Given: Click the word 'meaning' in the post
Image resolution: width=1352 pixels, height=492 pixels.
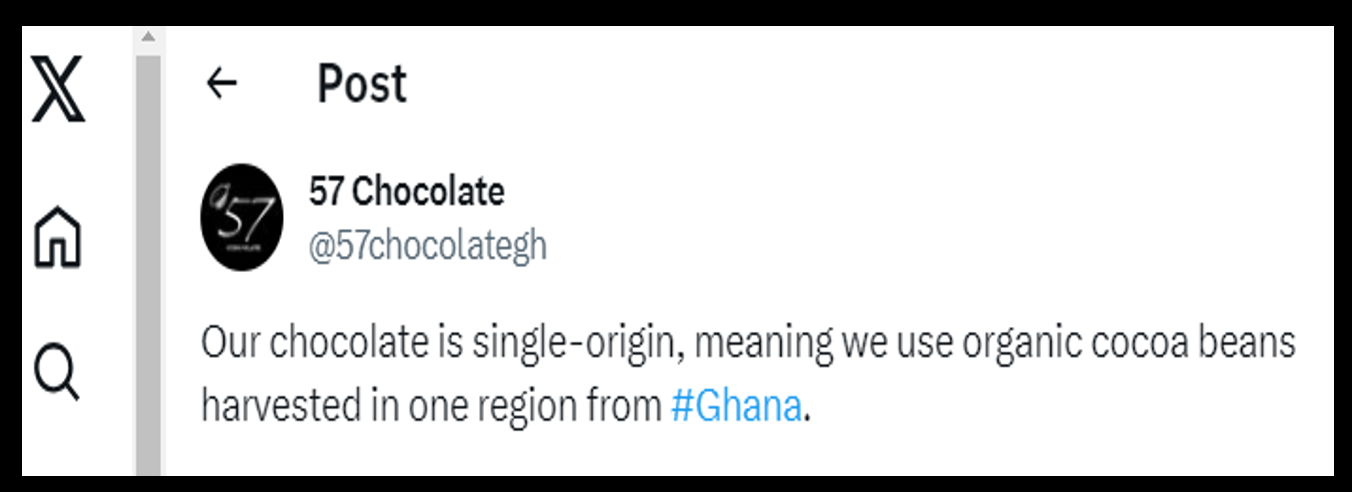Looking at the screenshot, I should [762, 345].
